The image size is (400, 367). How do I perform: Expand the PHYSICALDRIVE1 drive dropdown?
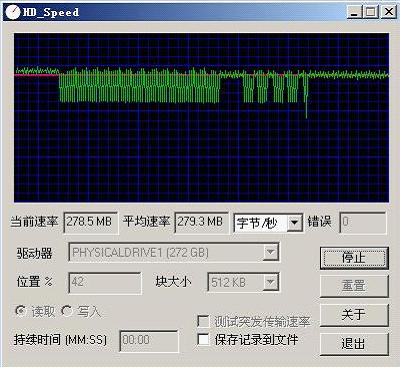click(x=270, y=252)
